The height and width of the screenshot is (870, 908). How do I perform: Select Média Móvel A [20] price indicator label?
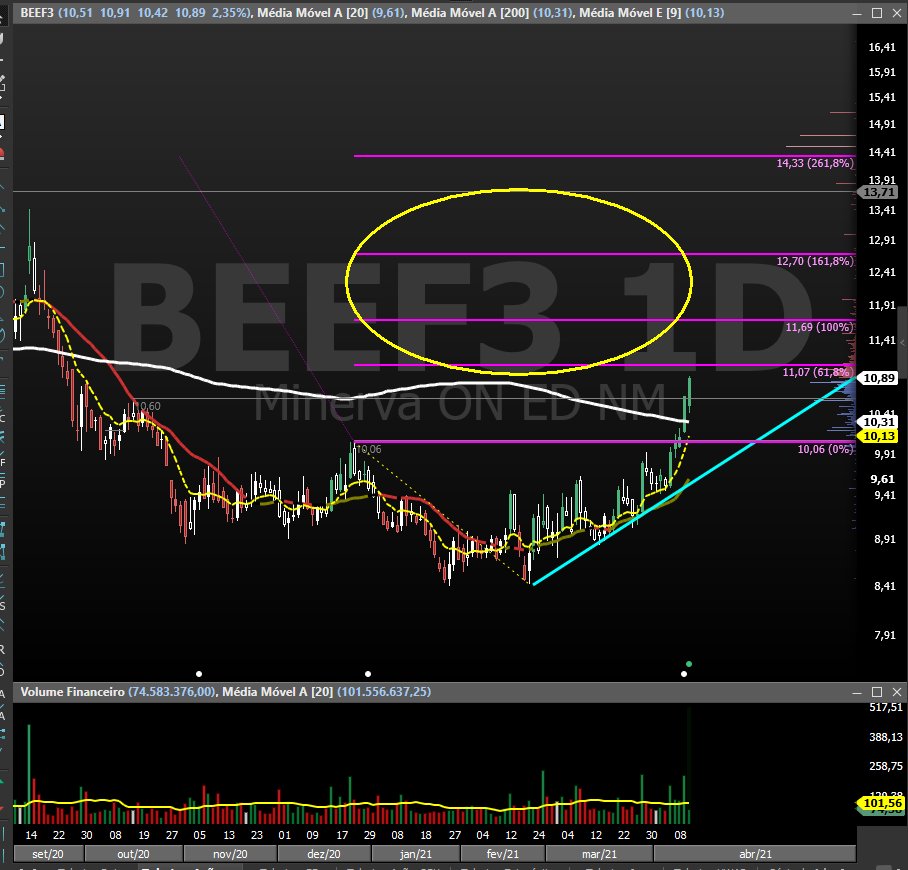(x=313, y=13)
